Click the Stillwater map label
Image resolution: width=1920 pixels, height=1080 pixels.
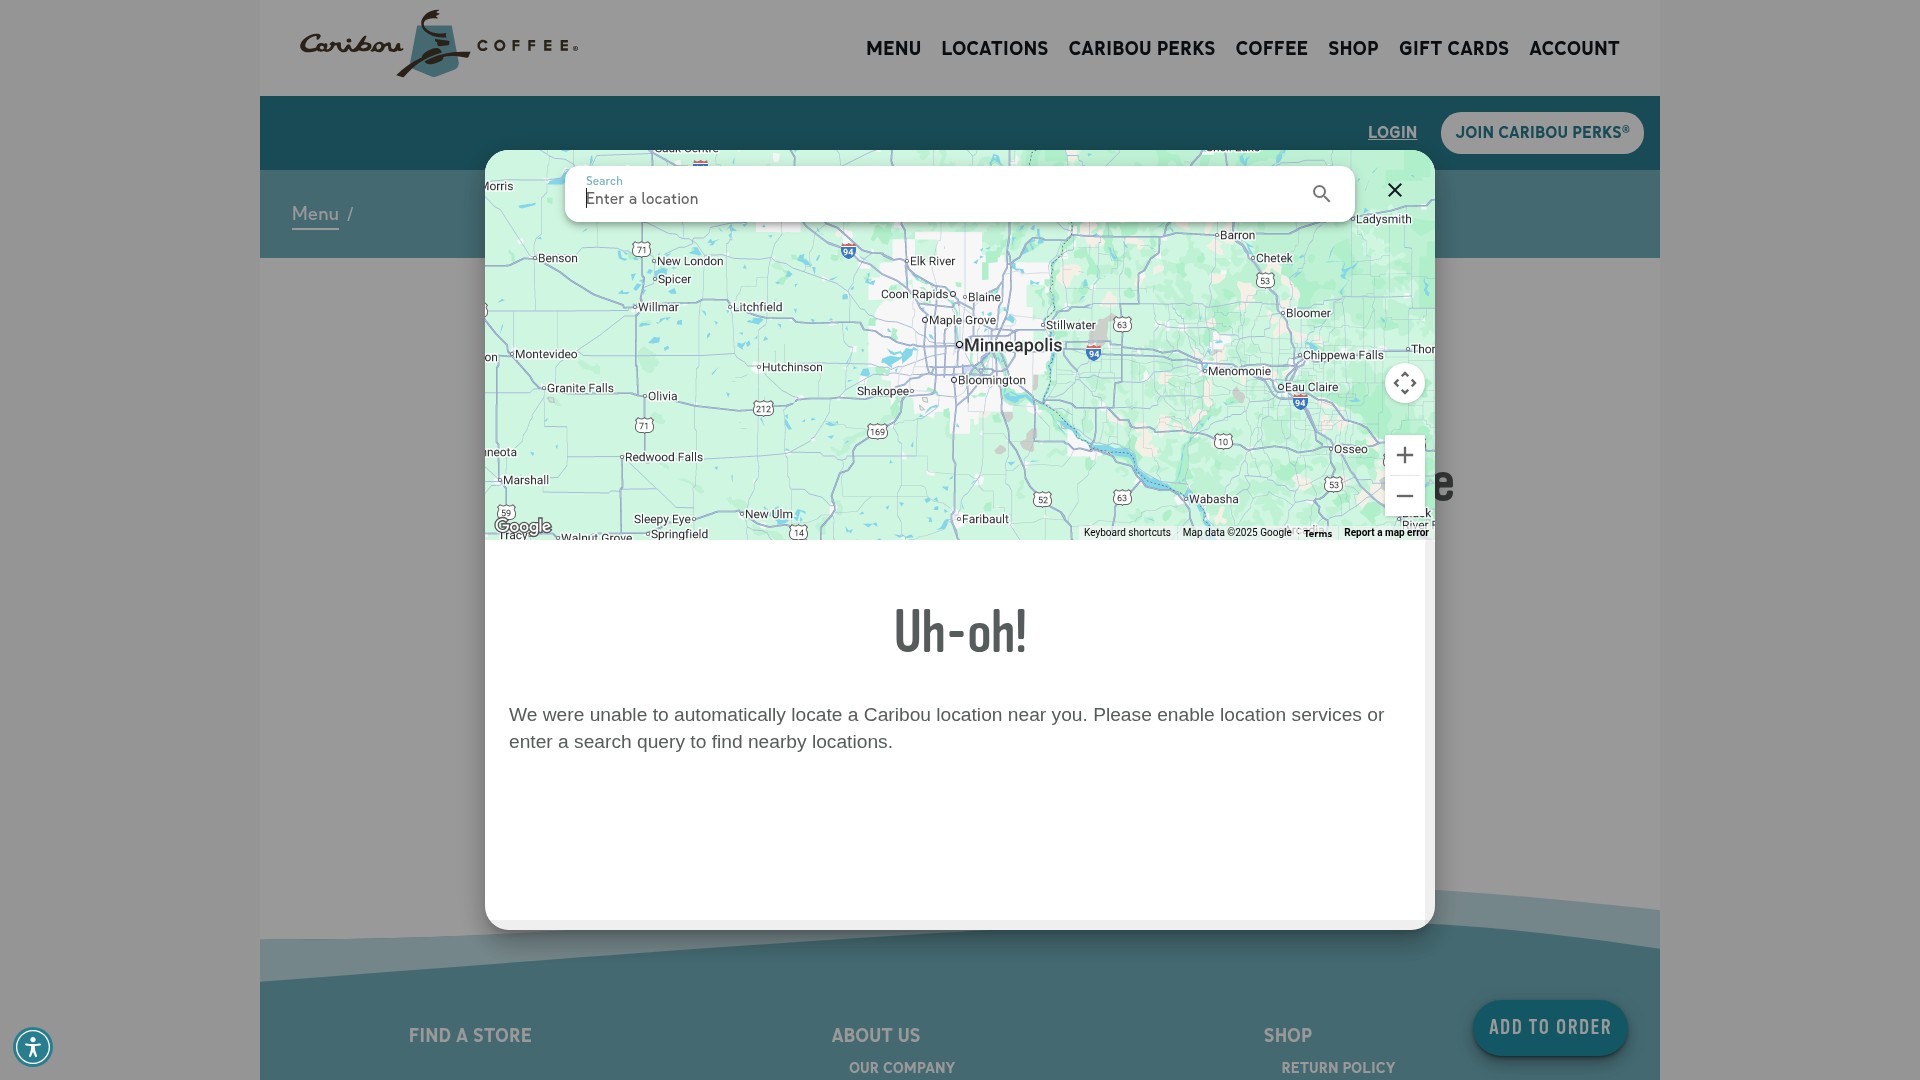1070,325
